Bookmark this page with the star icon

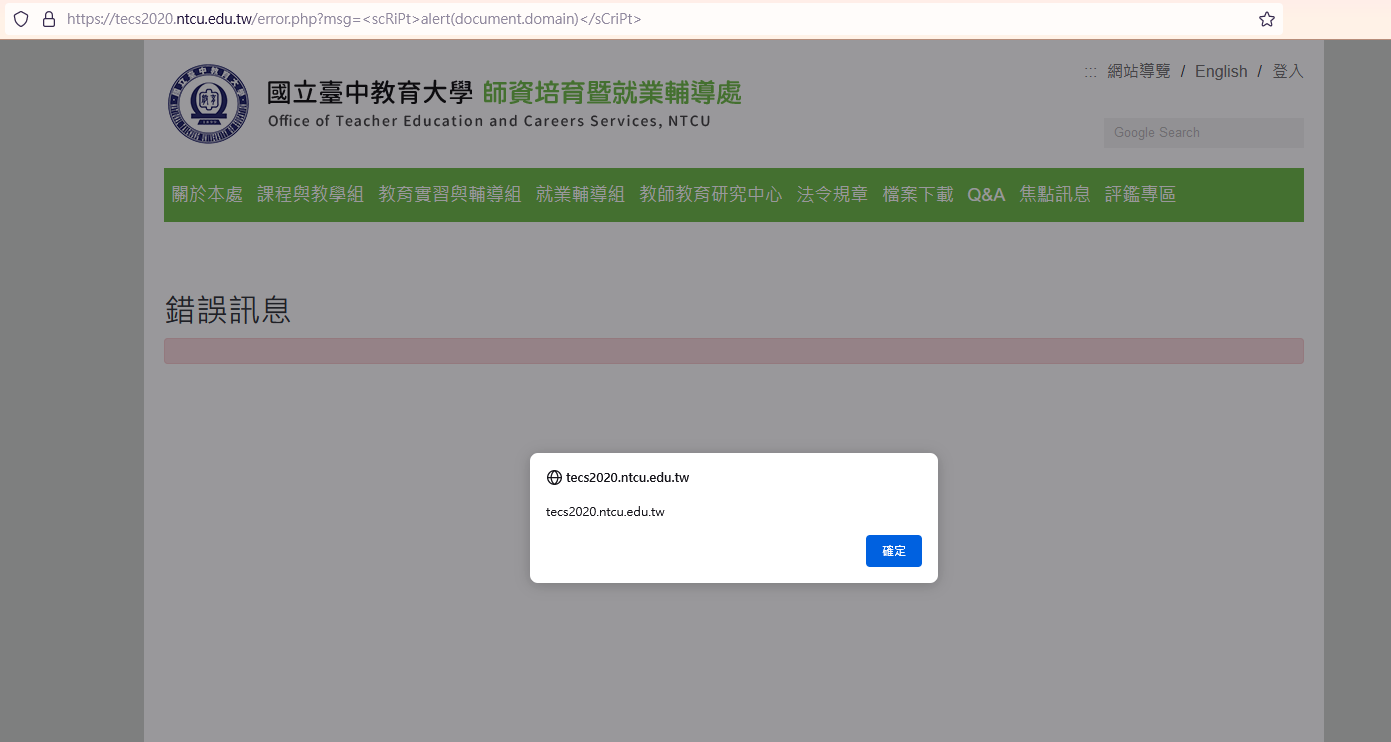(1267, 19)
